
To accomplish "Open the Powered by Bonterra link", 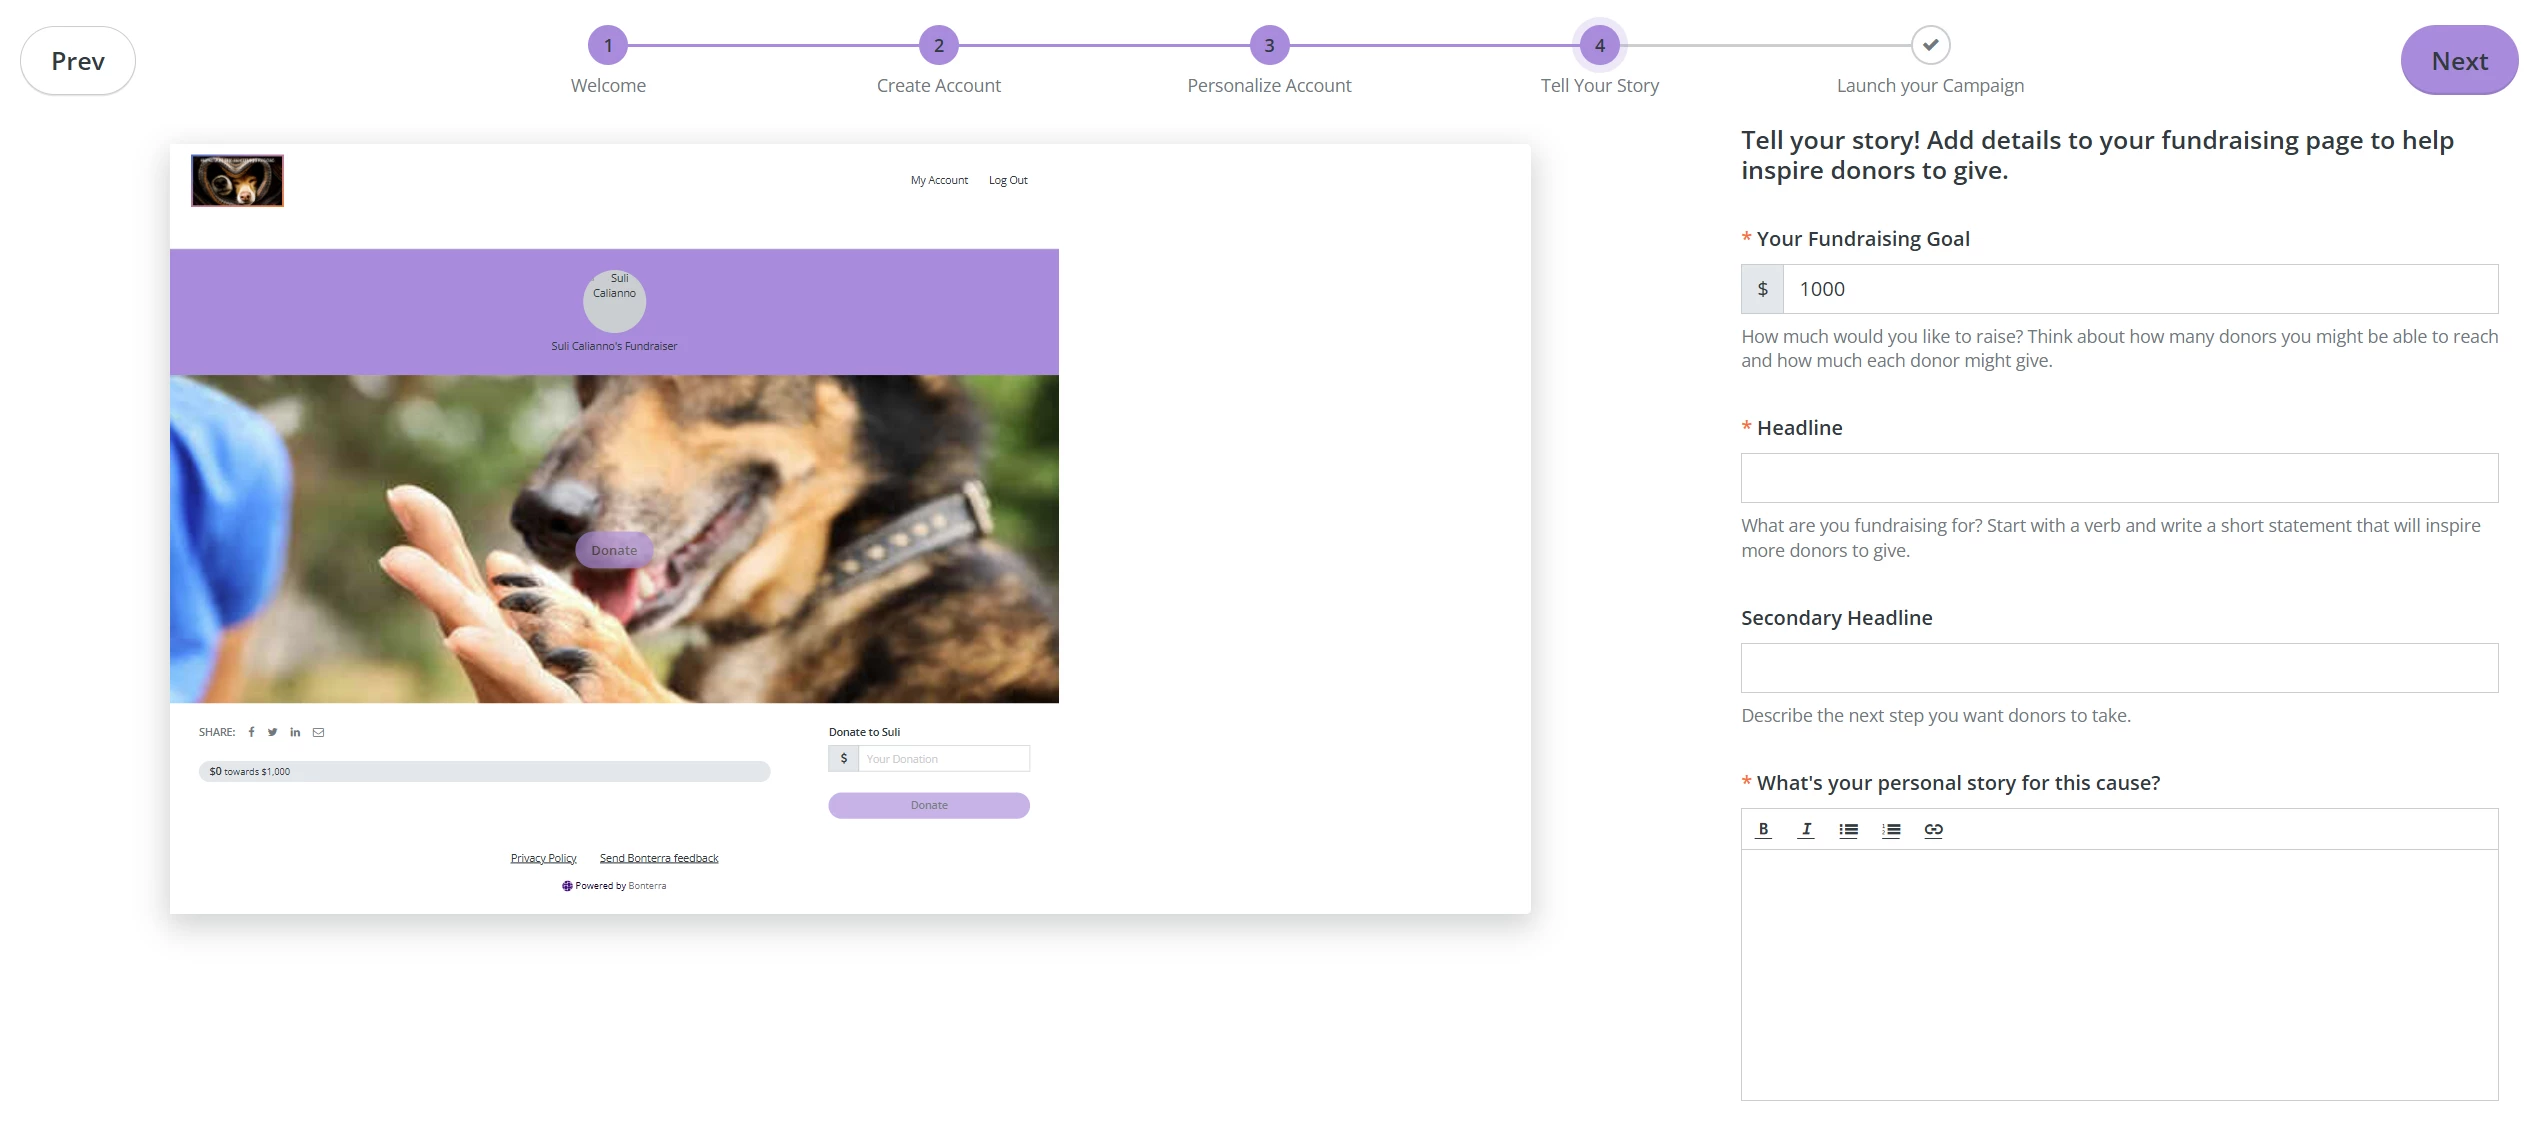I will tap(613, 885).
